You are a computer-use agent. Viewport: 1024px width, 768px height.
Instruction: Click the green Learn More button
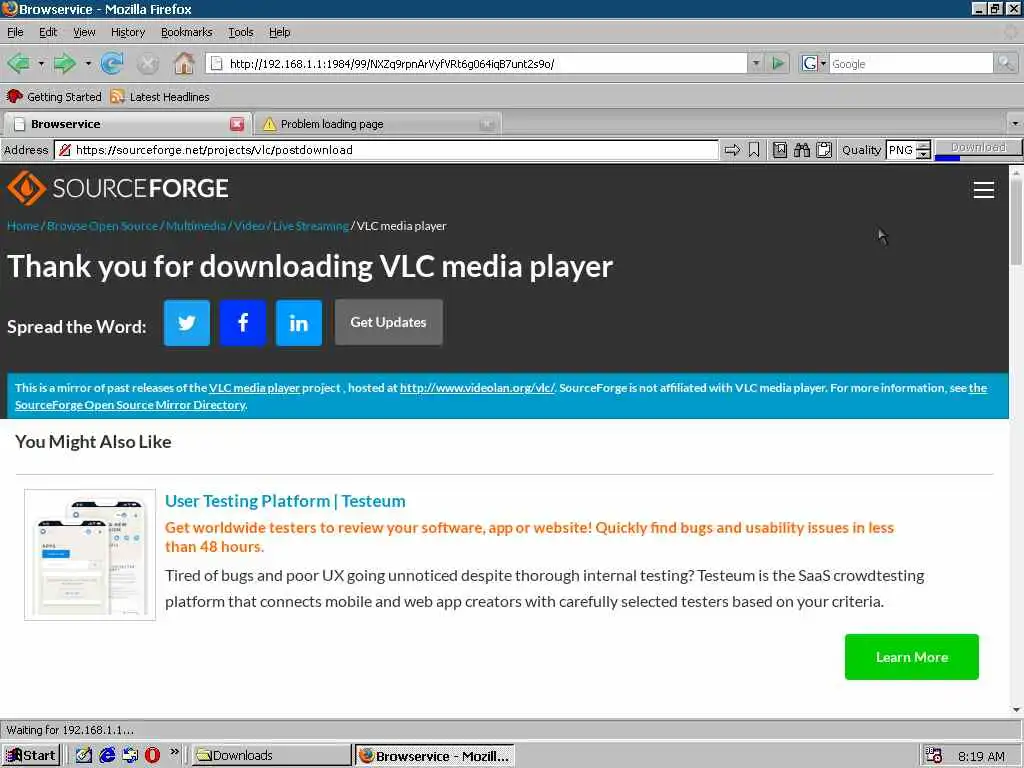(912, 657)
